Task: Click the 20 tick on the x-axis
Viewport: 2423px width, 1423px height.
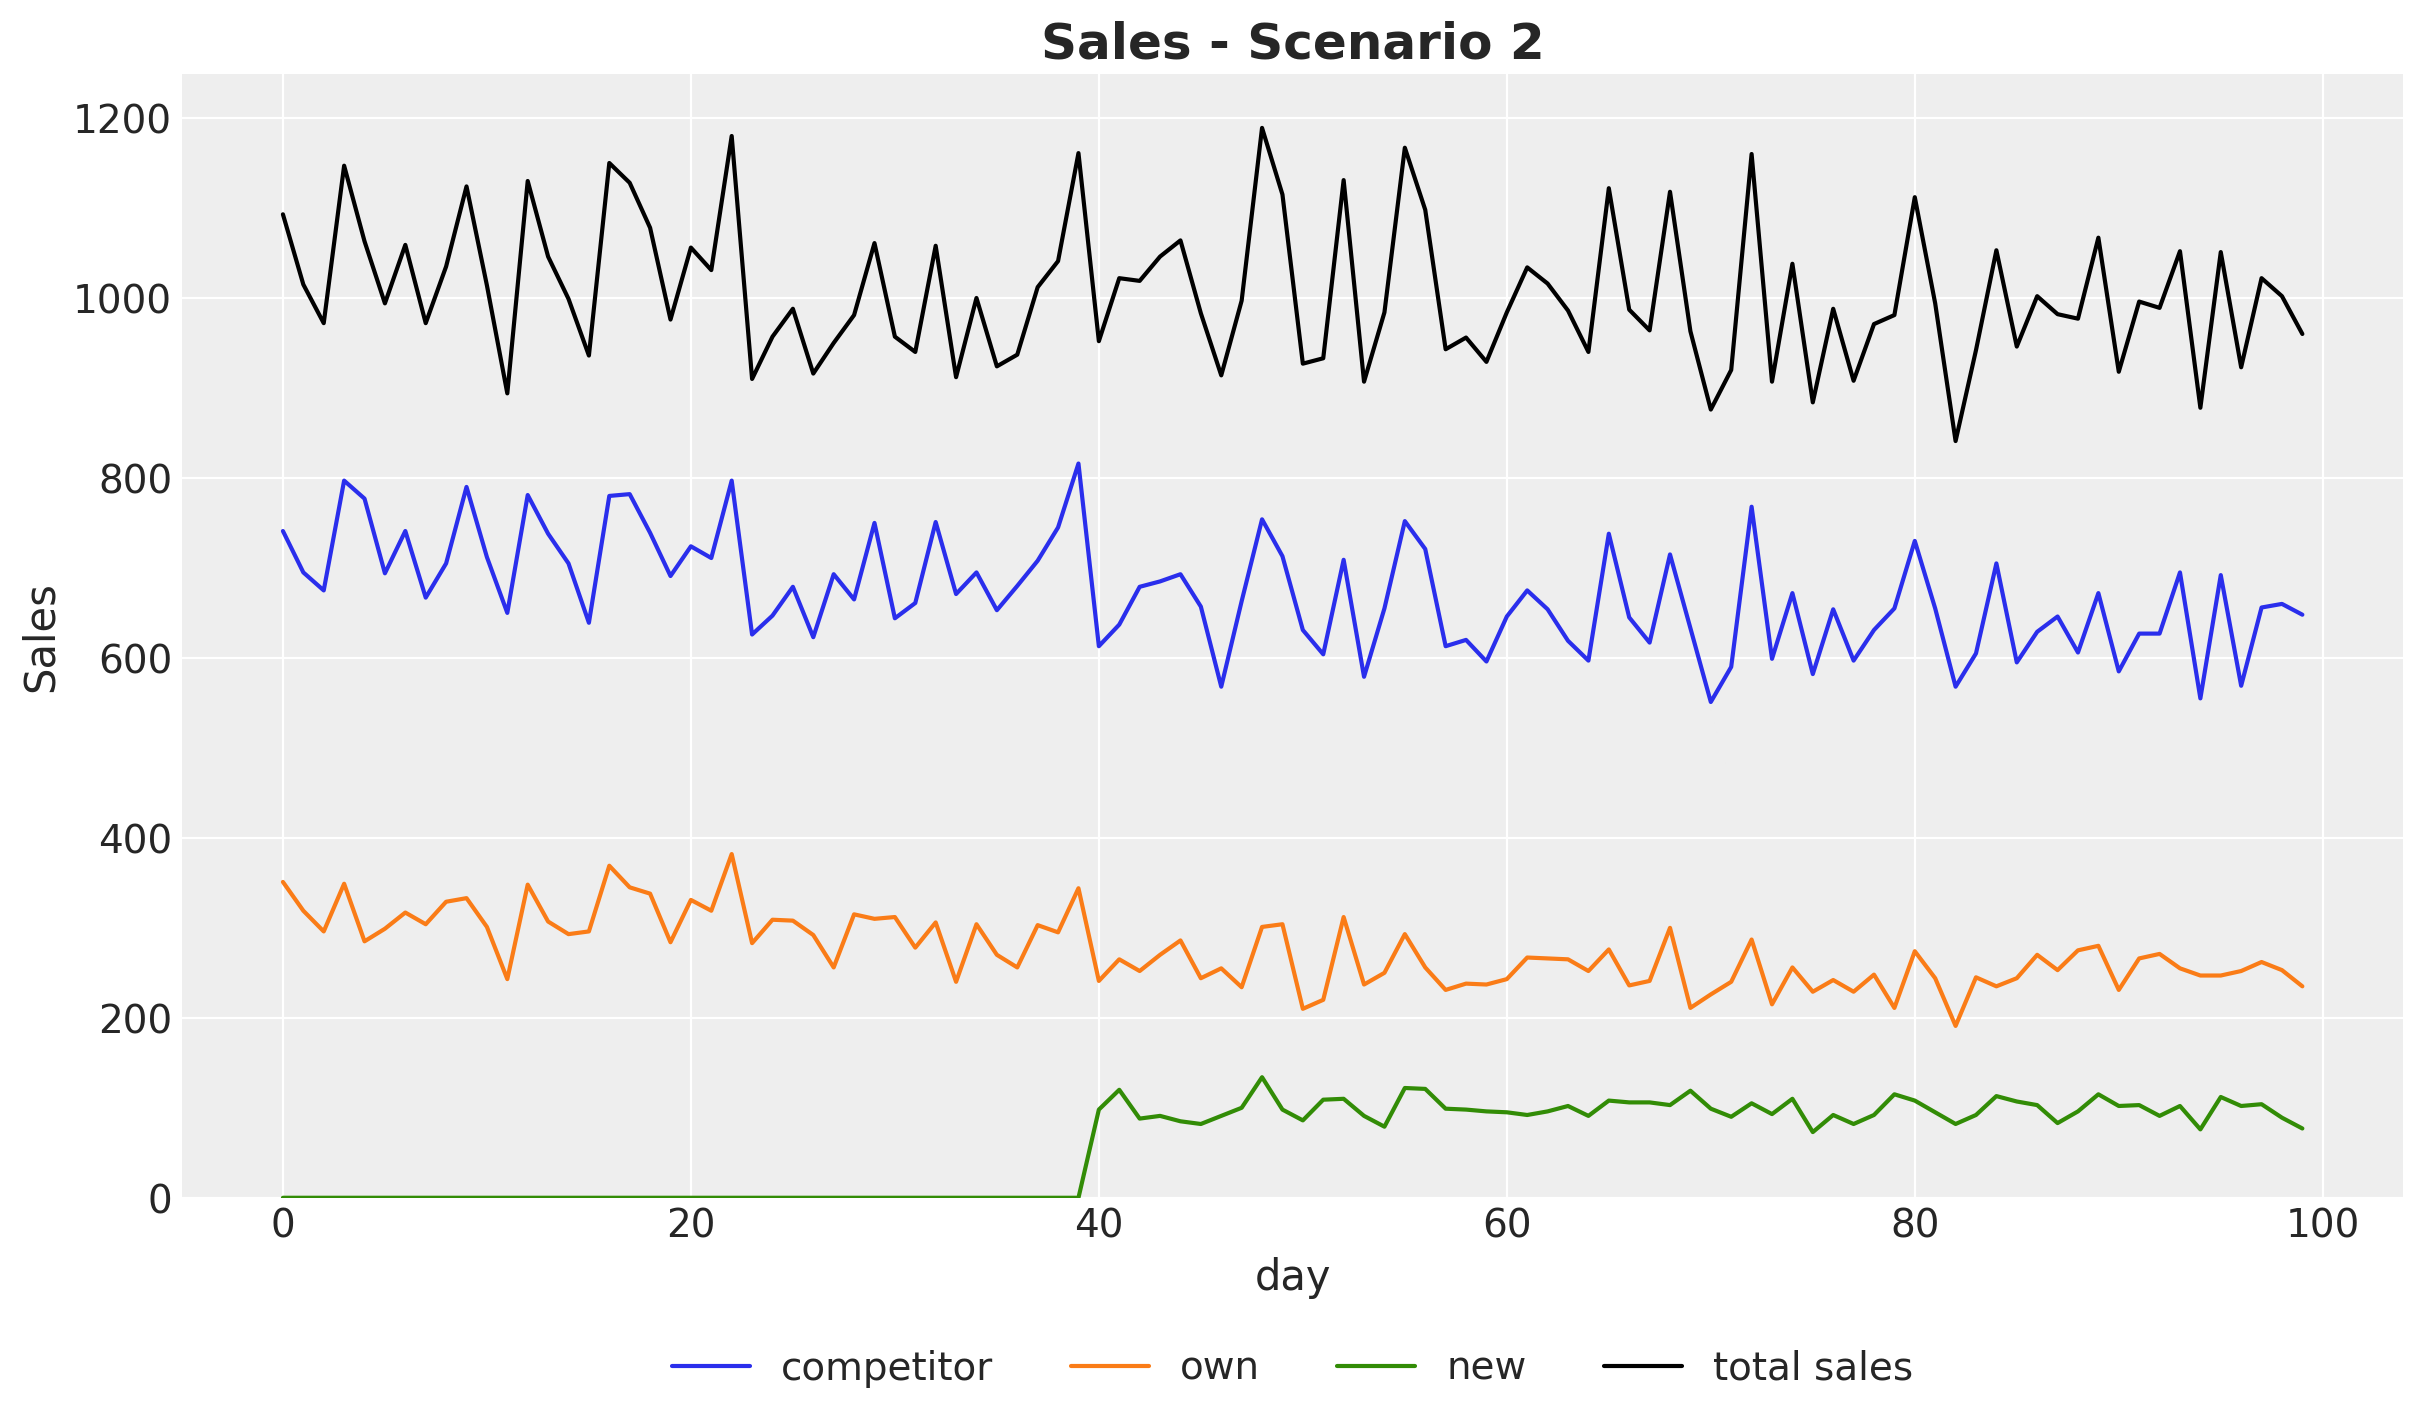Action: [690, 1225]
